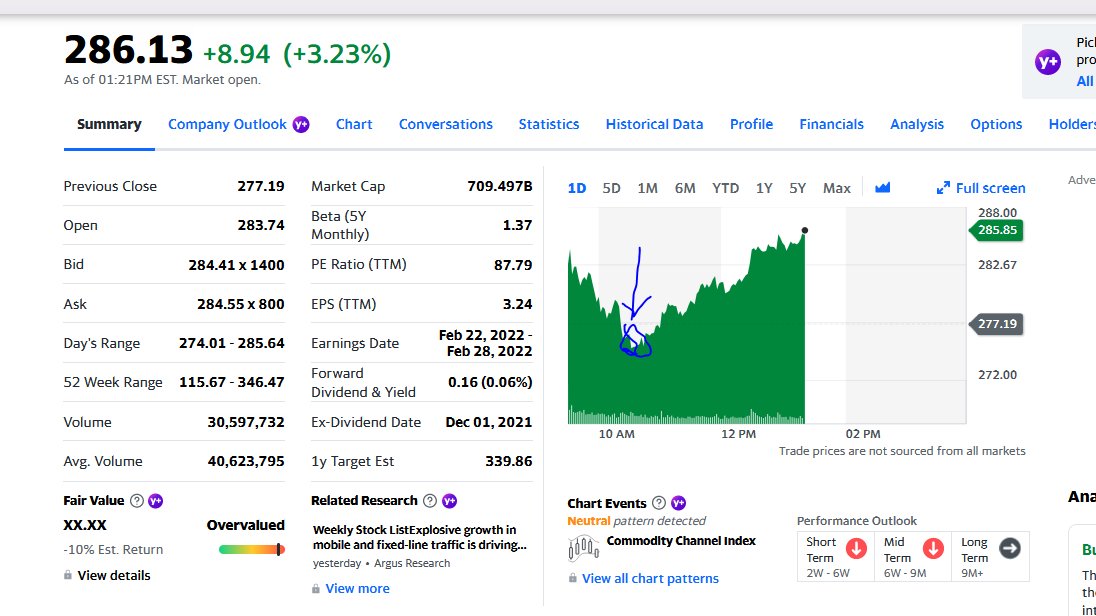Click the Volume value 30,597,732
1096x616 pixels.
point(246,422)
